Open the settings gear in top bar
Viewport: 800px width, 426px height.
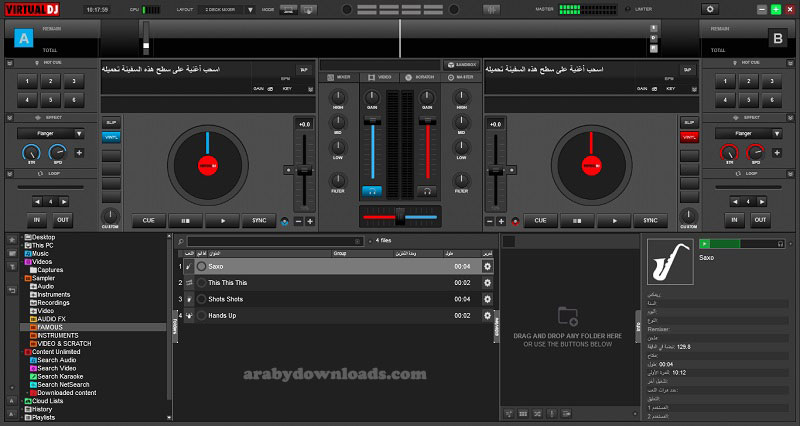coord(710,9)
